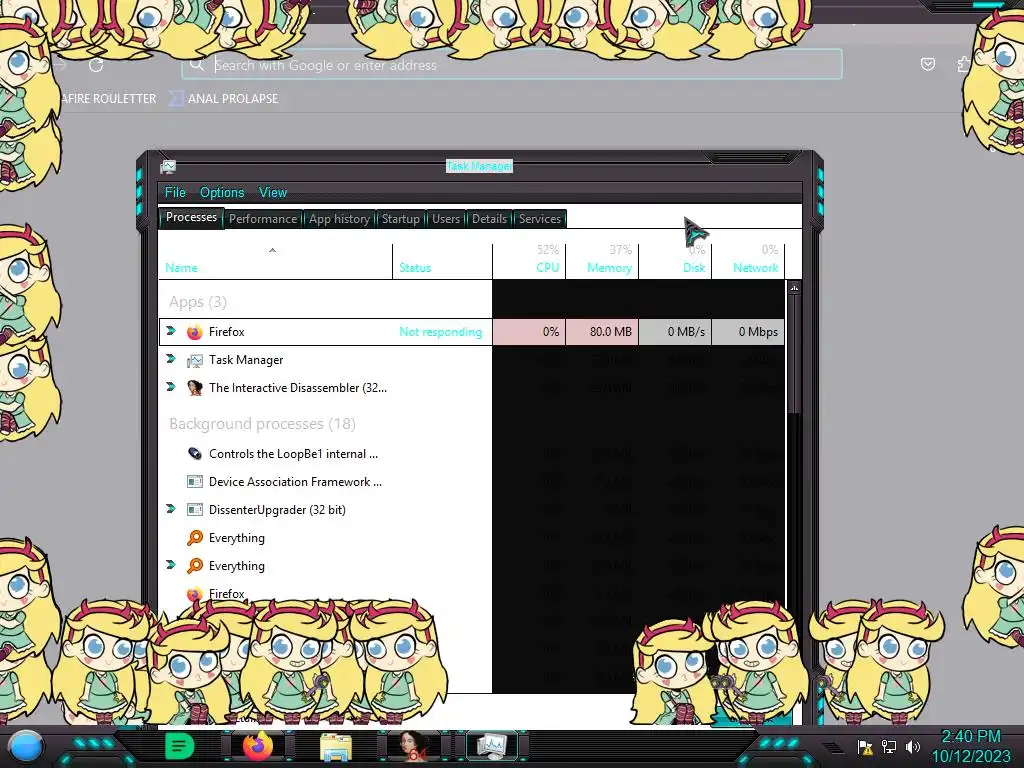The width and height of the screenshot is (1024, 768).
Task: Click Firefox reload page icon
Action: 96,65
